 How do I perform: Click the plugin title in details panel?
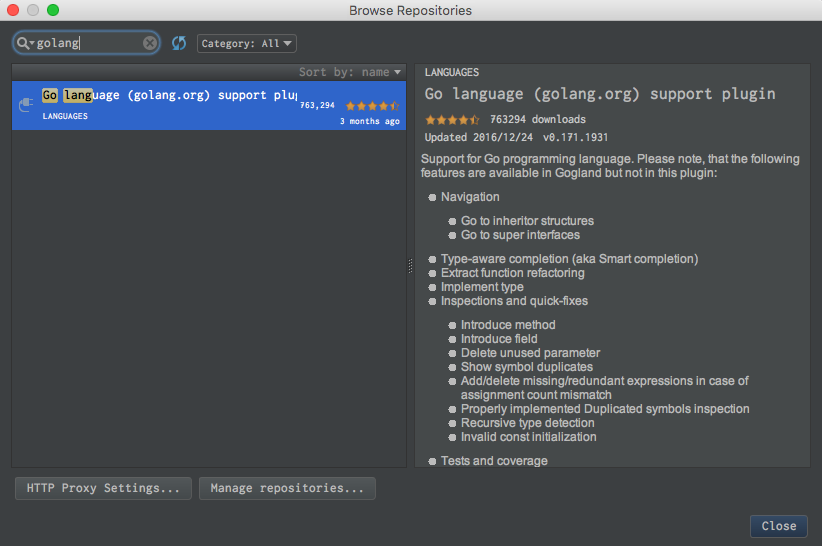[600, 94]
